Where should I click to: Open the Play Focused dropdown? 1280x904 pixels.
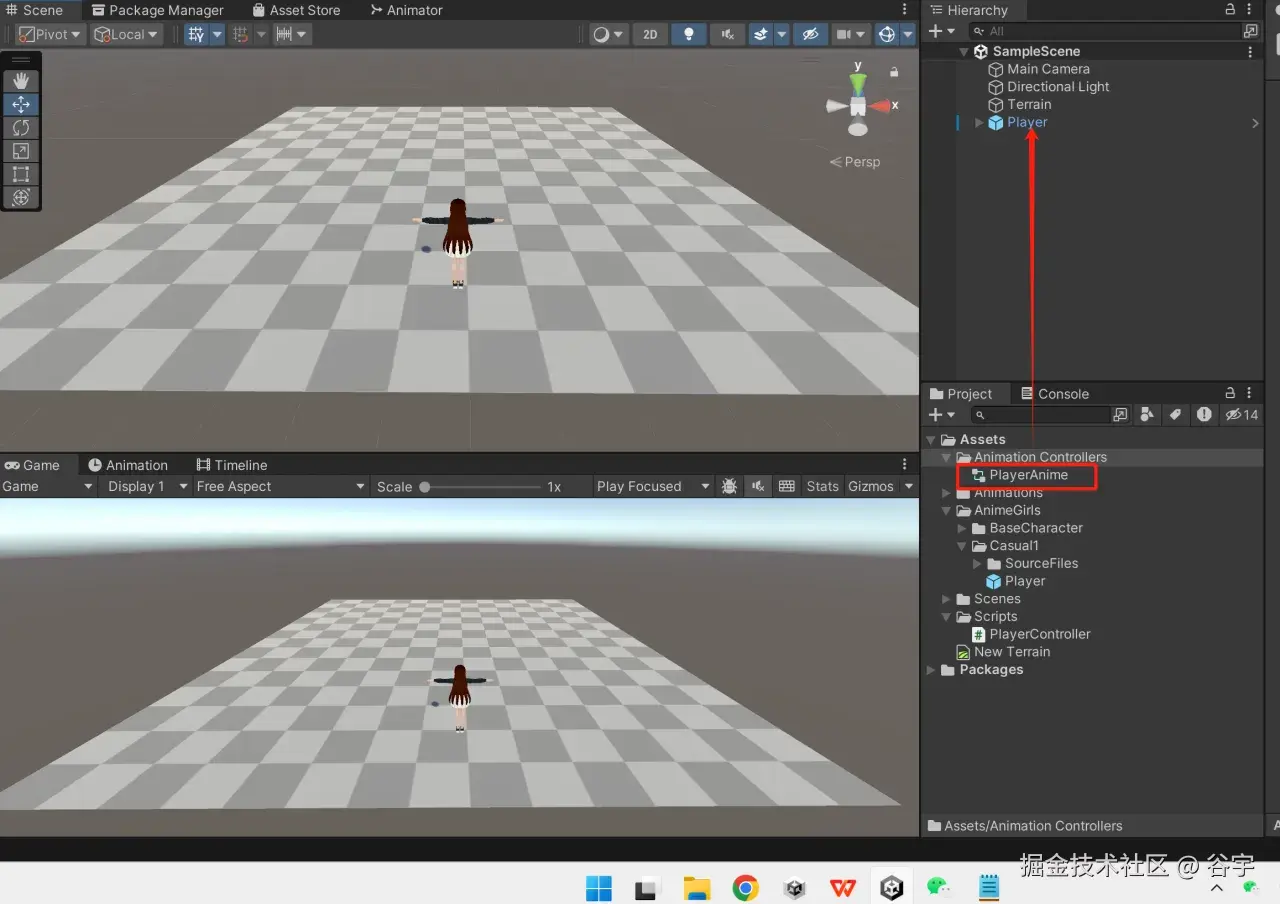653,486
